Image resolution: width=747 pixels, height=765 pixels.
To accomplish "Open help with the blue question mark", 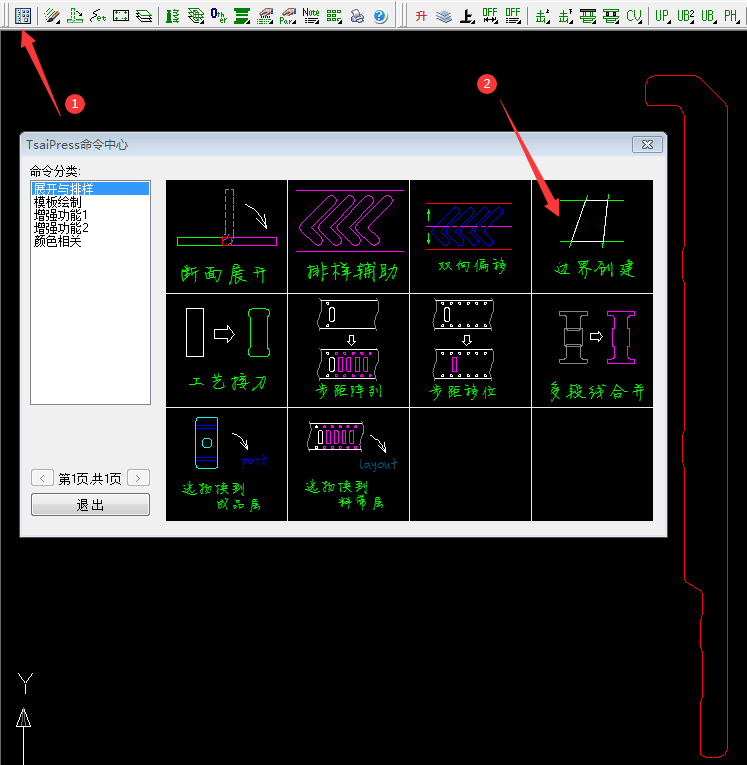I will 380,16.
